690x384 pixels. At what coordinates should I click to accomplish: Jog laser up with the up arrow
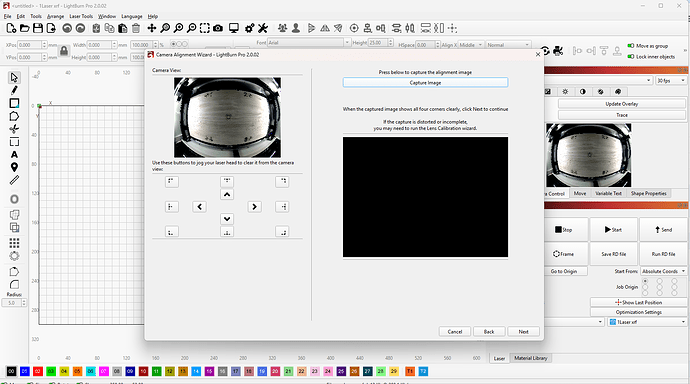click(227, 194)
